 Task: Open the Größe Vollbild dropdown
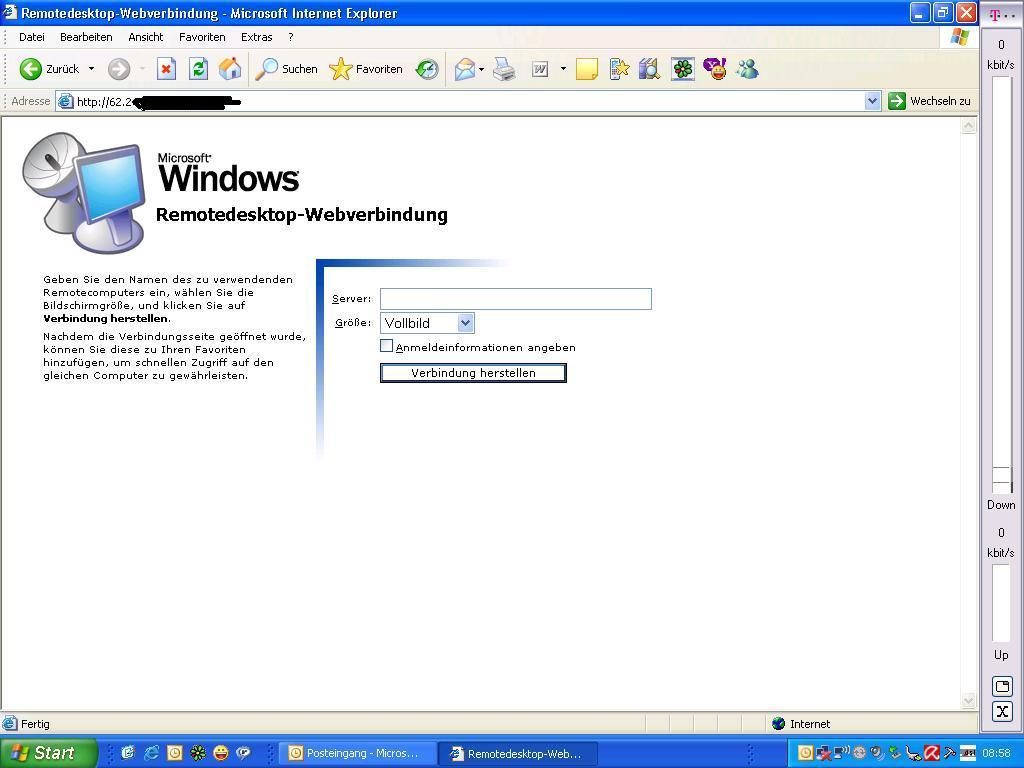coord(427,323)
